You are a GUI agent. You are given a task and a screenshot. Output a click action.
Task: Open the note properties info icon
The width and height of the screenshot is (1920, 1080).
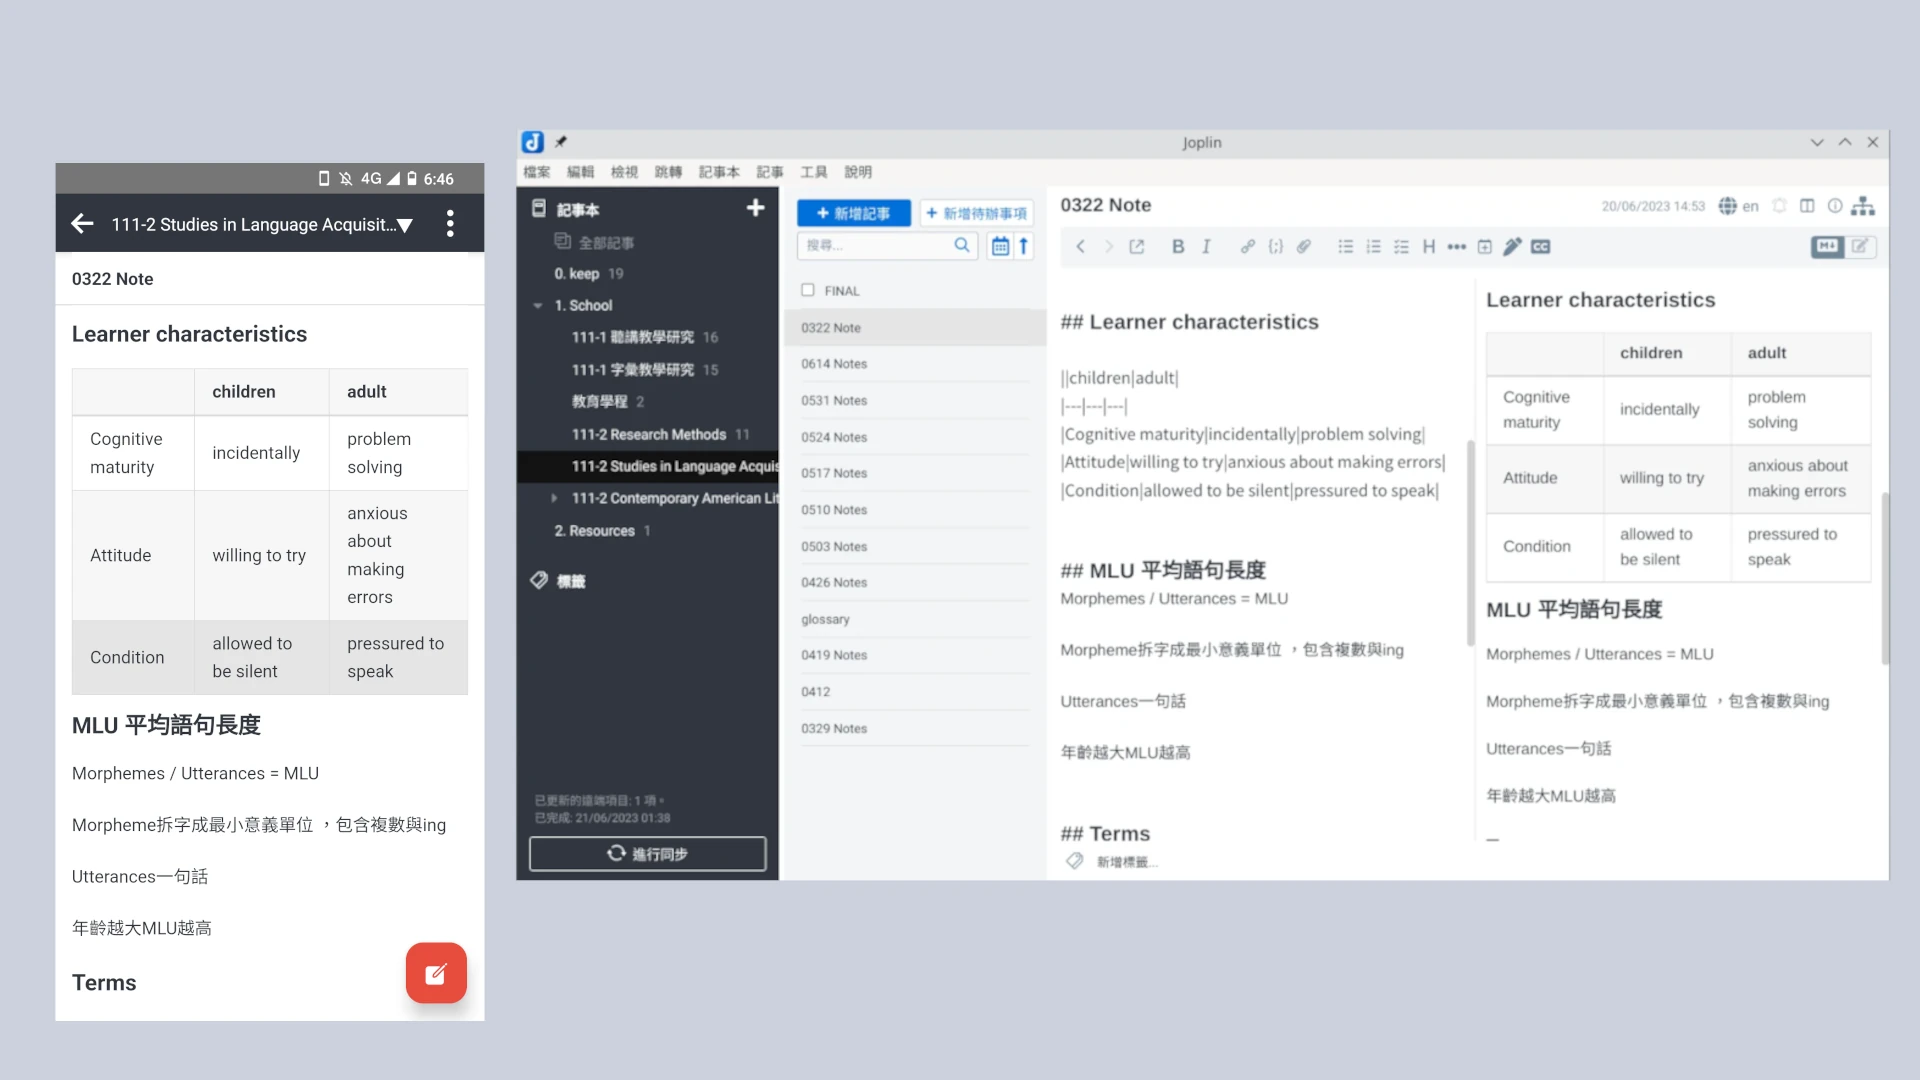point(1835,206)
